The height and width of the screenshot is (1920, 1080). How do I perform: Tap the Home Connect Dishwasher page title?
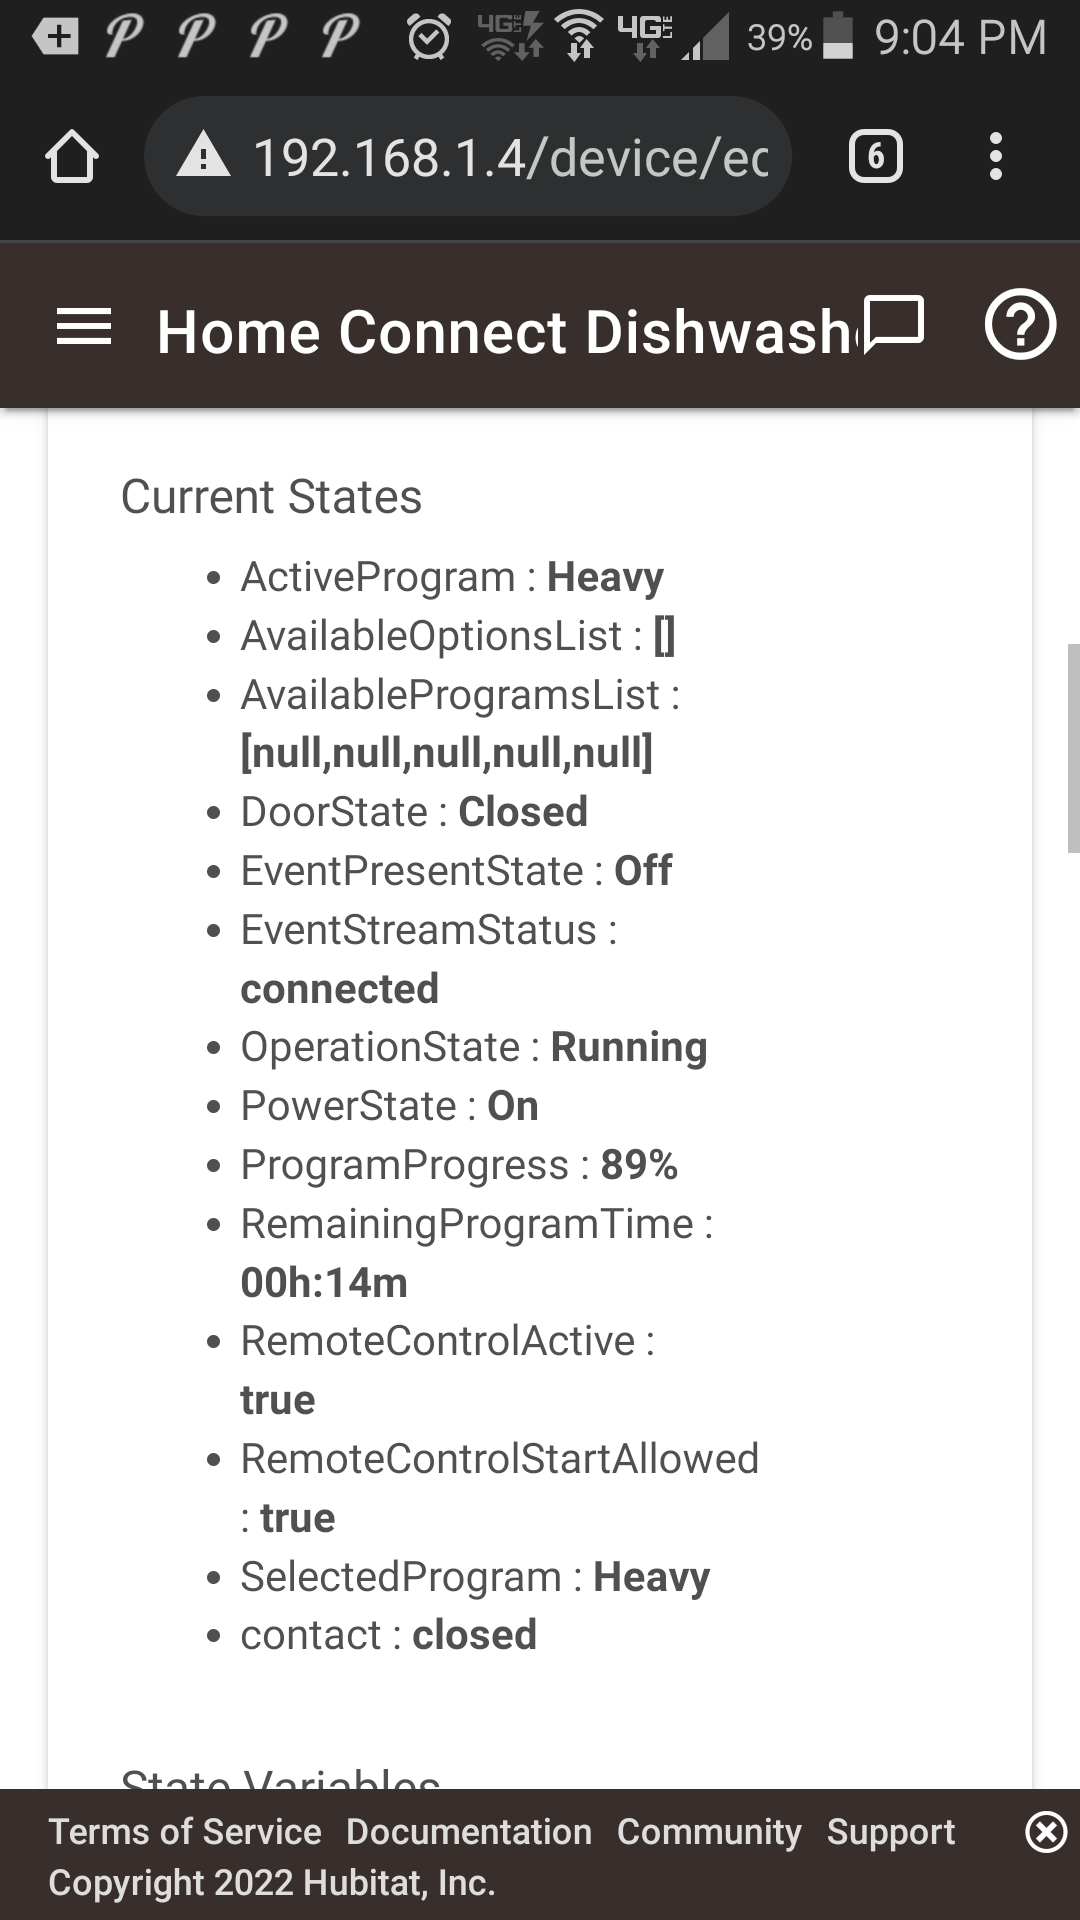tap(505, 331)
